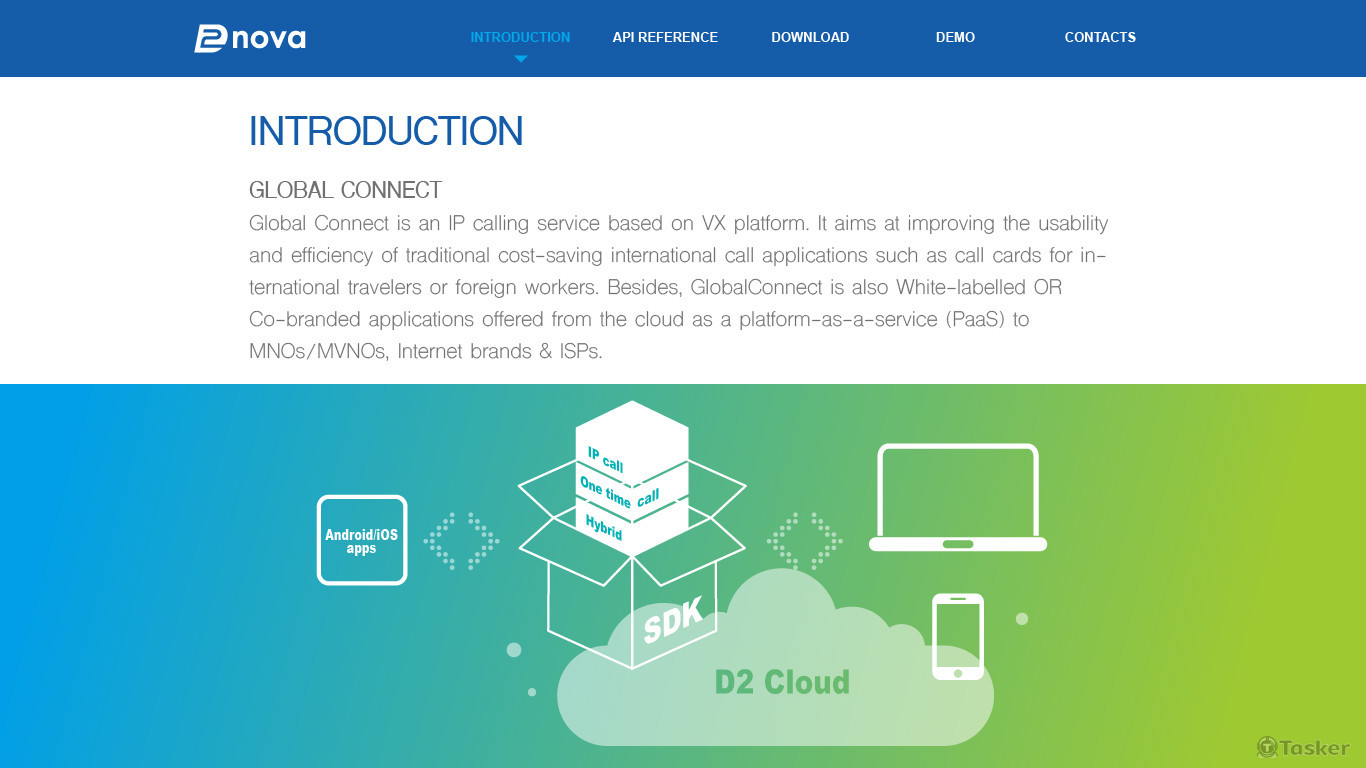
Task: Click the GLOBAL CONNECT subheading
Action: 345,190
